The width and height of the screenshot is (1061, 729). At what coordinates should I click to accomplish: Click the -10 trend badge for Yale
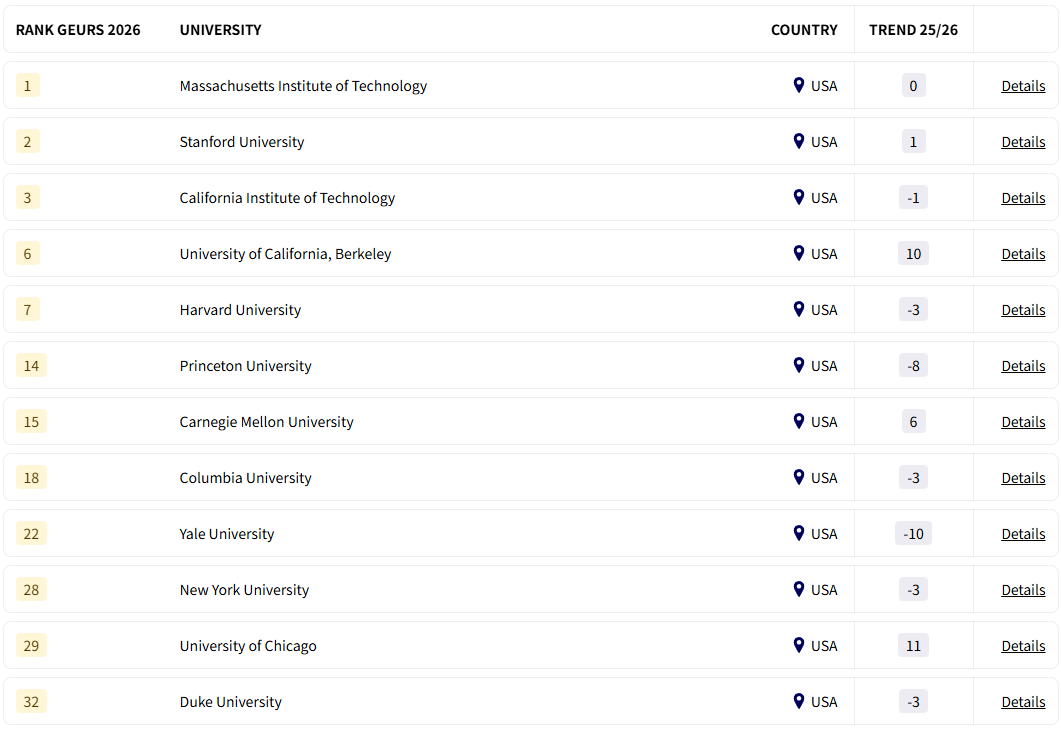pyautogui.click(x=913, y=533)
